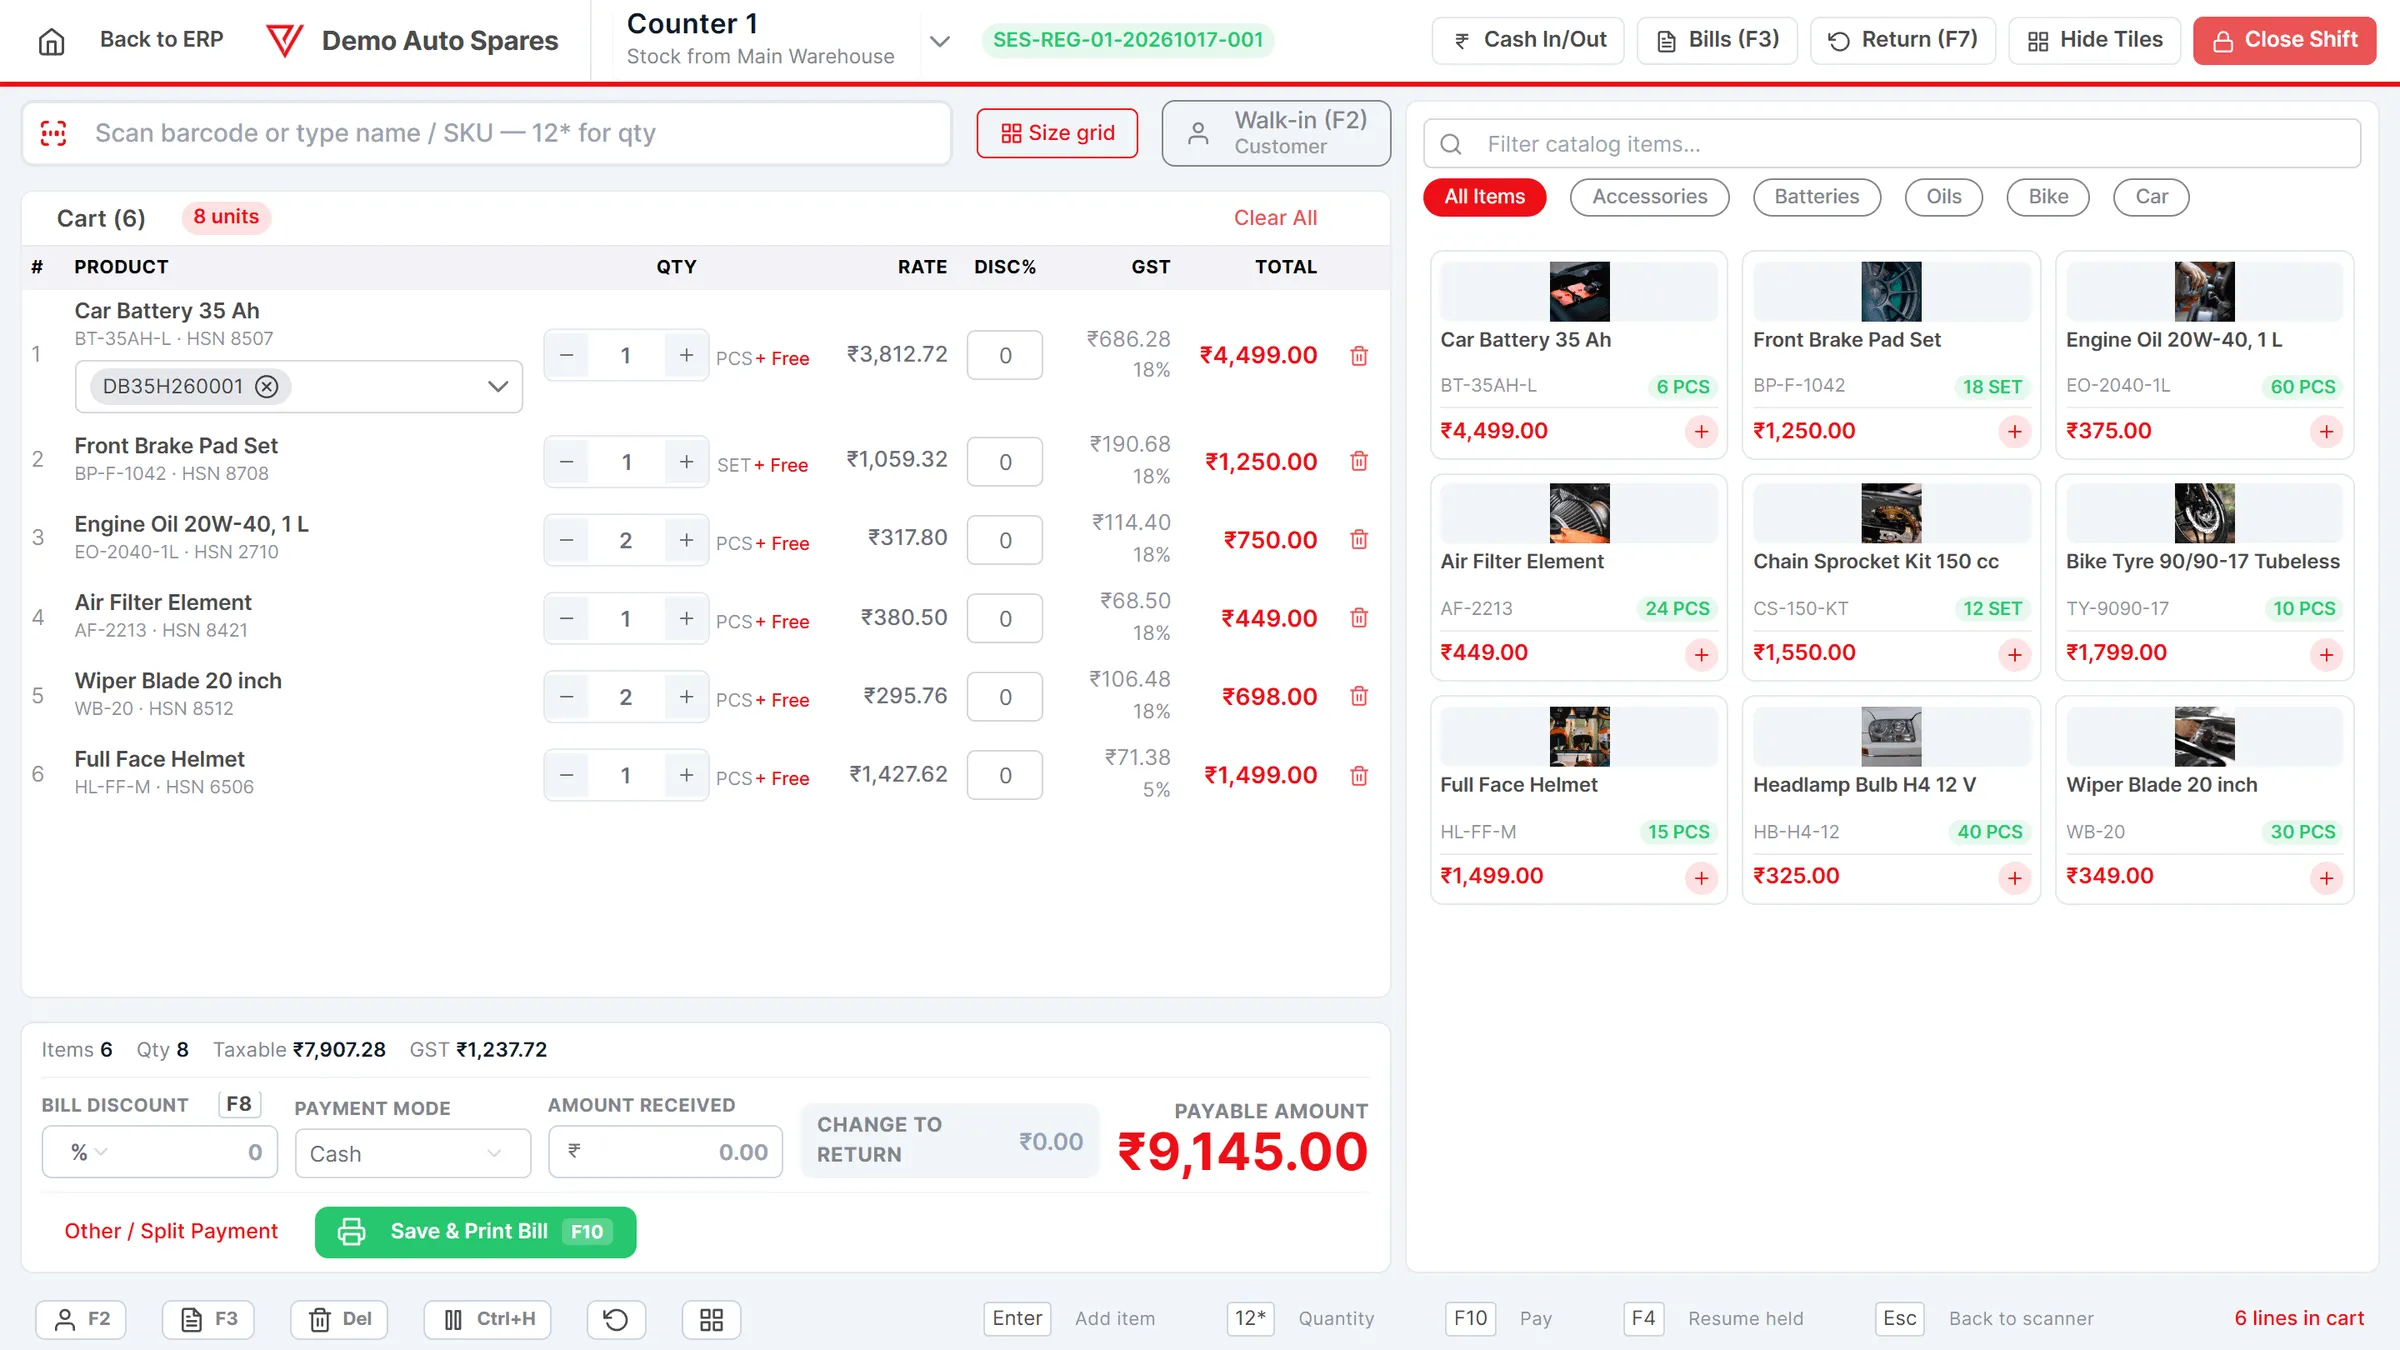Decrease Car Battery quantity with minus
The image size is (2400, 1350).
(x=567, y=355)
